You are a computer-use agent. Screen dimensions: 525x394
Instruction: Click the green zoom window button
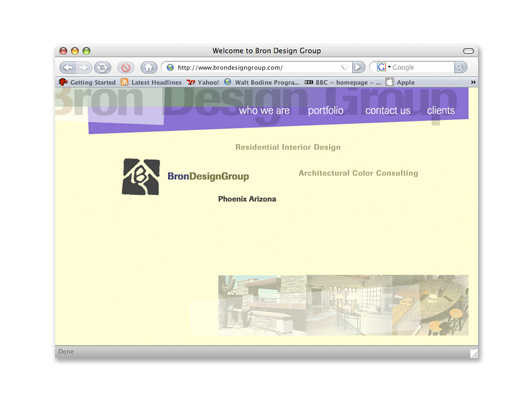click(x=86, y=51)
